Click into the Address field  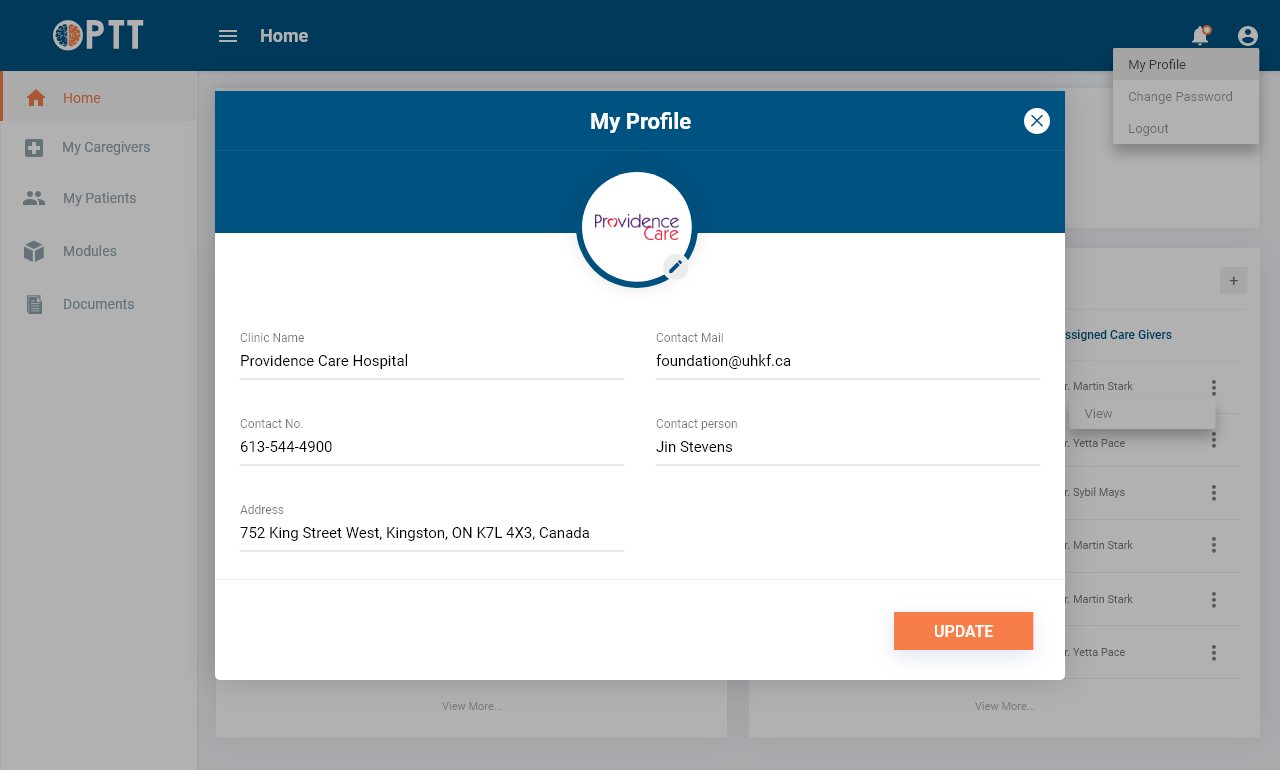tap(431, 533)
